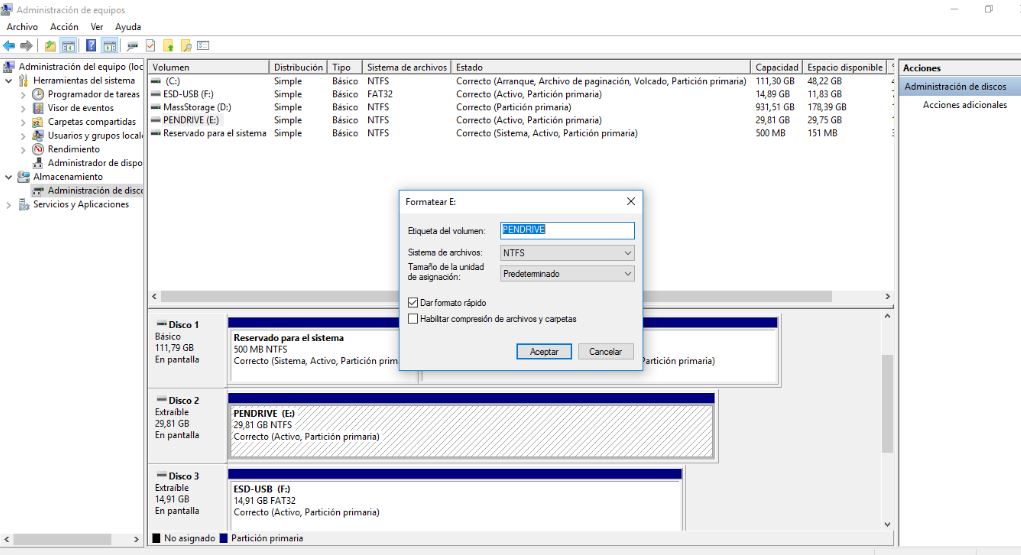Uncheck the Dar formato rápido checkbox
1021x555 pixels.
pyautogui.click(x=414, y=302)
